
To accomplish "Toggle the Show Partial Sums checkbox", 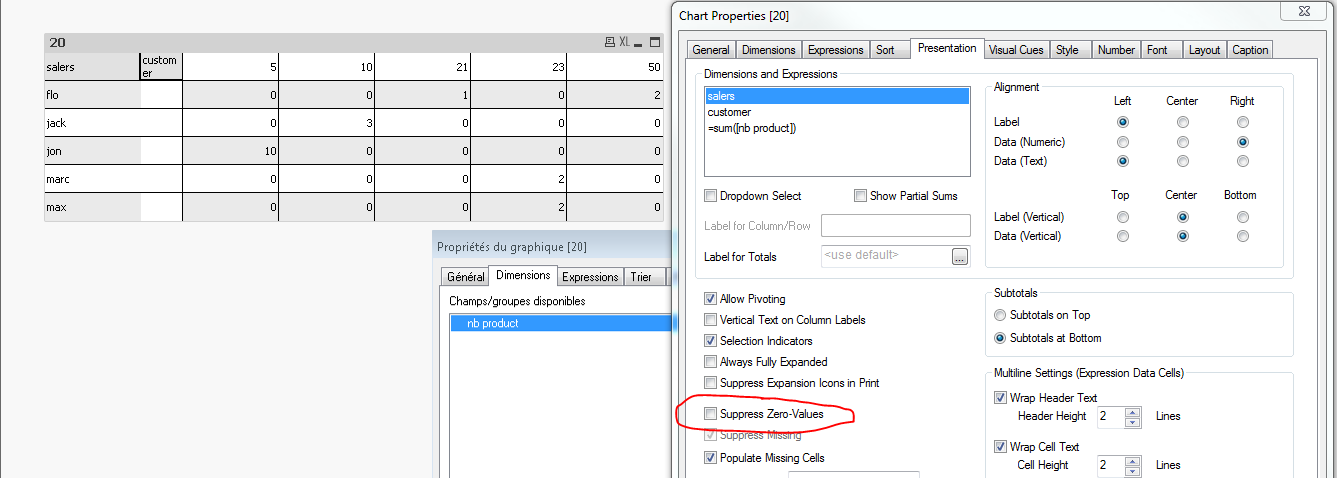I will coord(861,196).
